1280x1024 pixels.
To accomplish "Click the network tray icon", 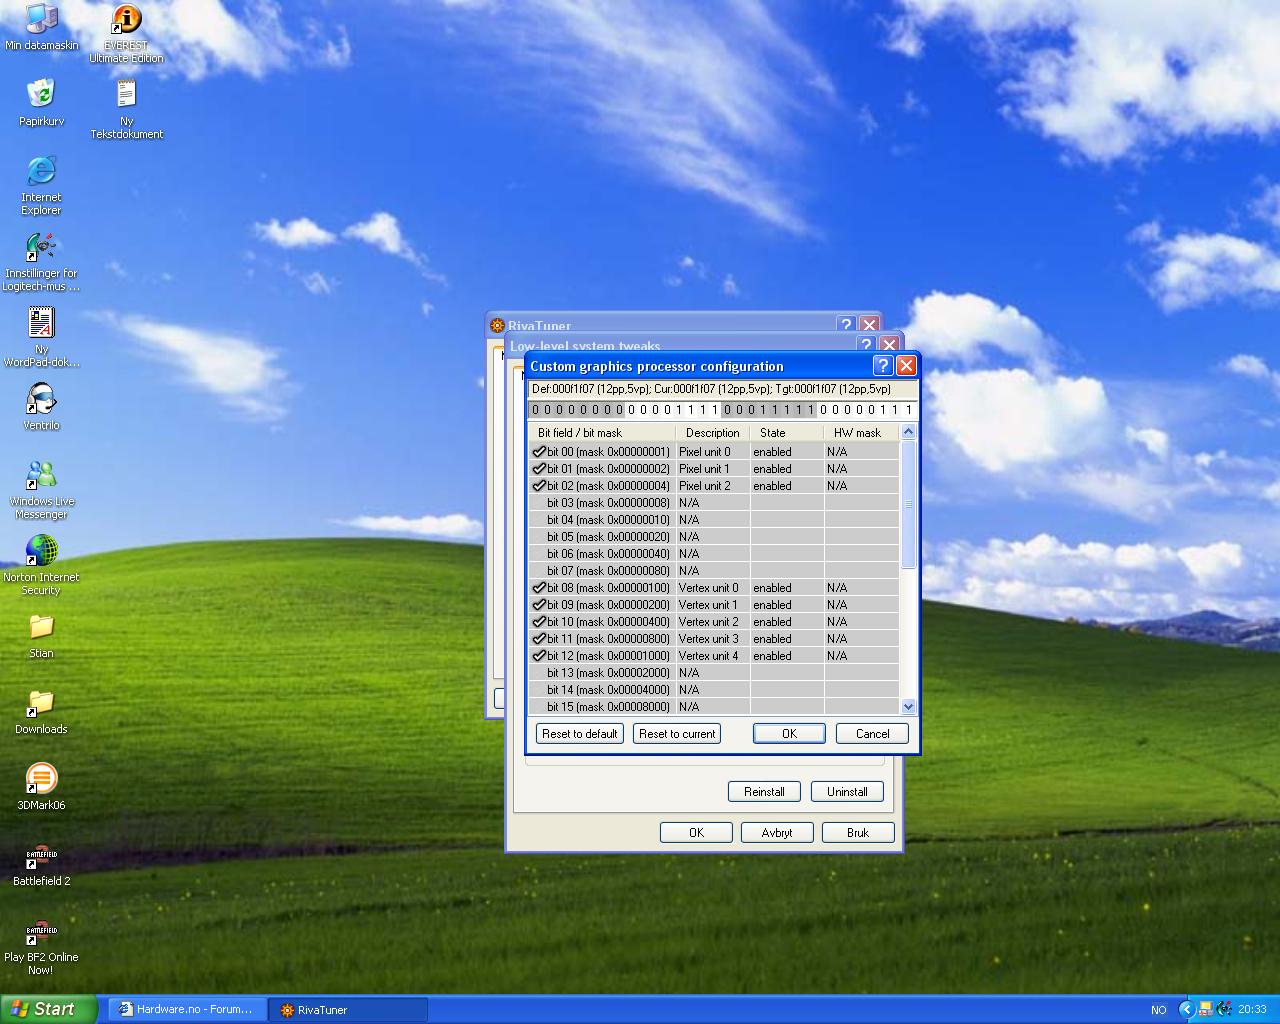I will [x=1206, y=1009].
